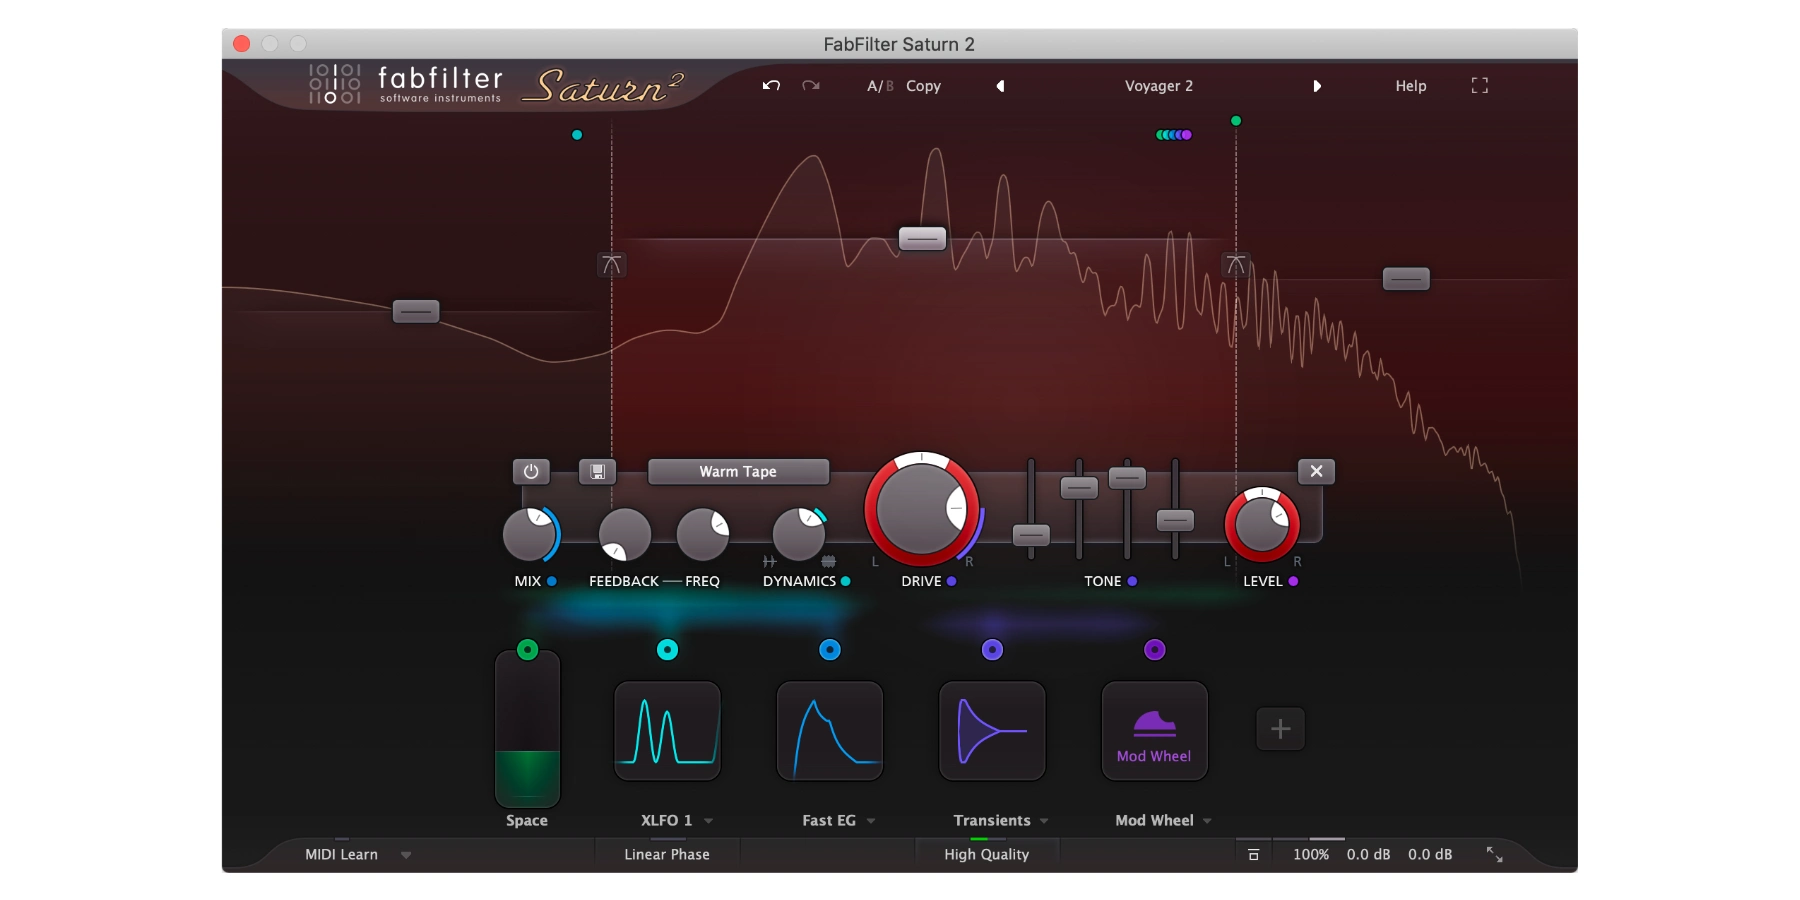Image resolution: width=1800 pixels, height=900 pixels.
Task: Click the Transients modulation source icon
Action: click(x=992, y=731)
